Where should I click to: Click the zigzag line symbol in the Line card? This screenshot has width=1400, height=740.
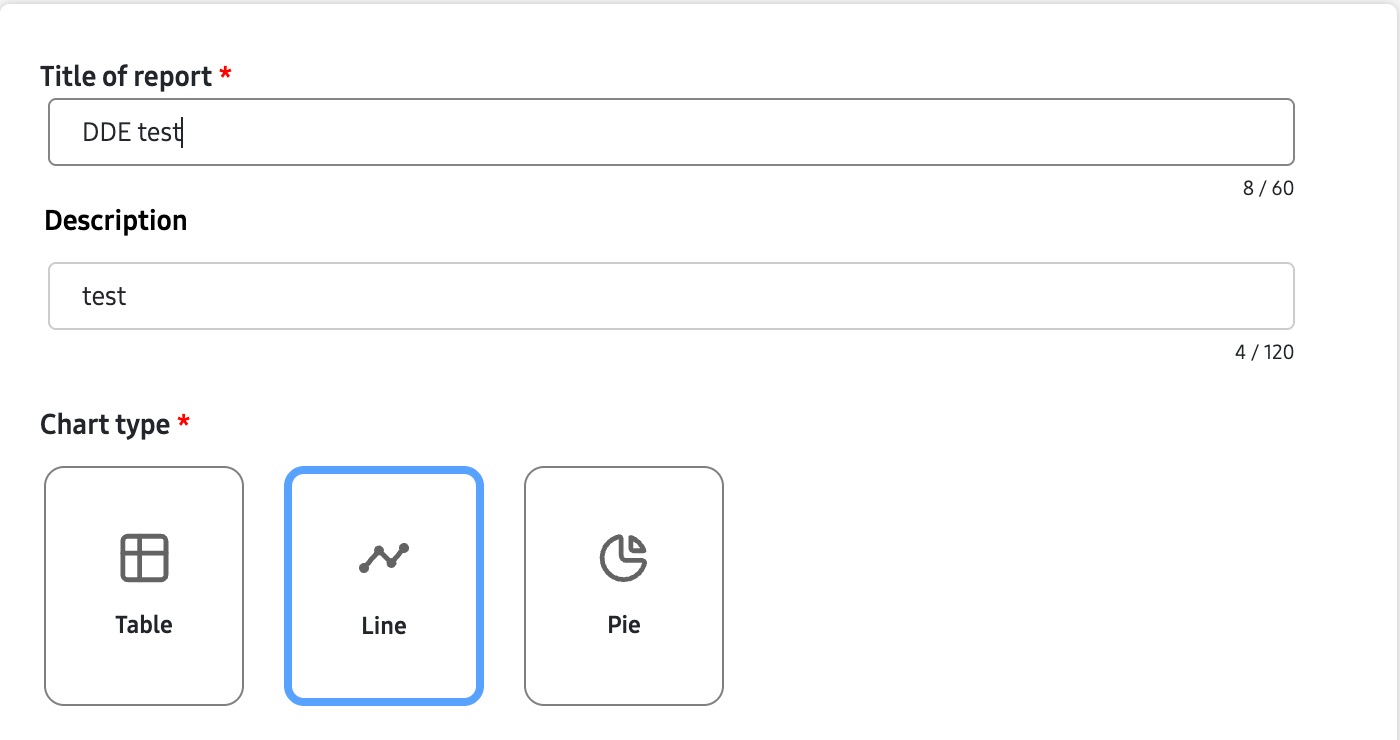tap(384, 558)
